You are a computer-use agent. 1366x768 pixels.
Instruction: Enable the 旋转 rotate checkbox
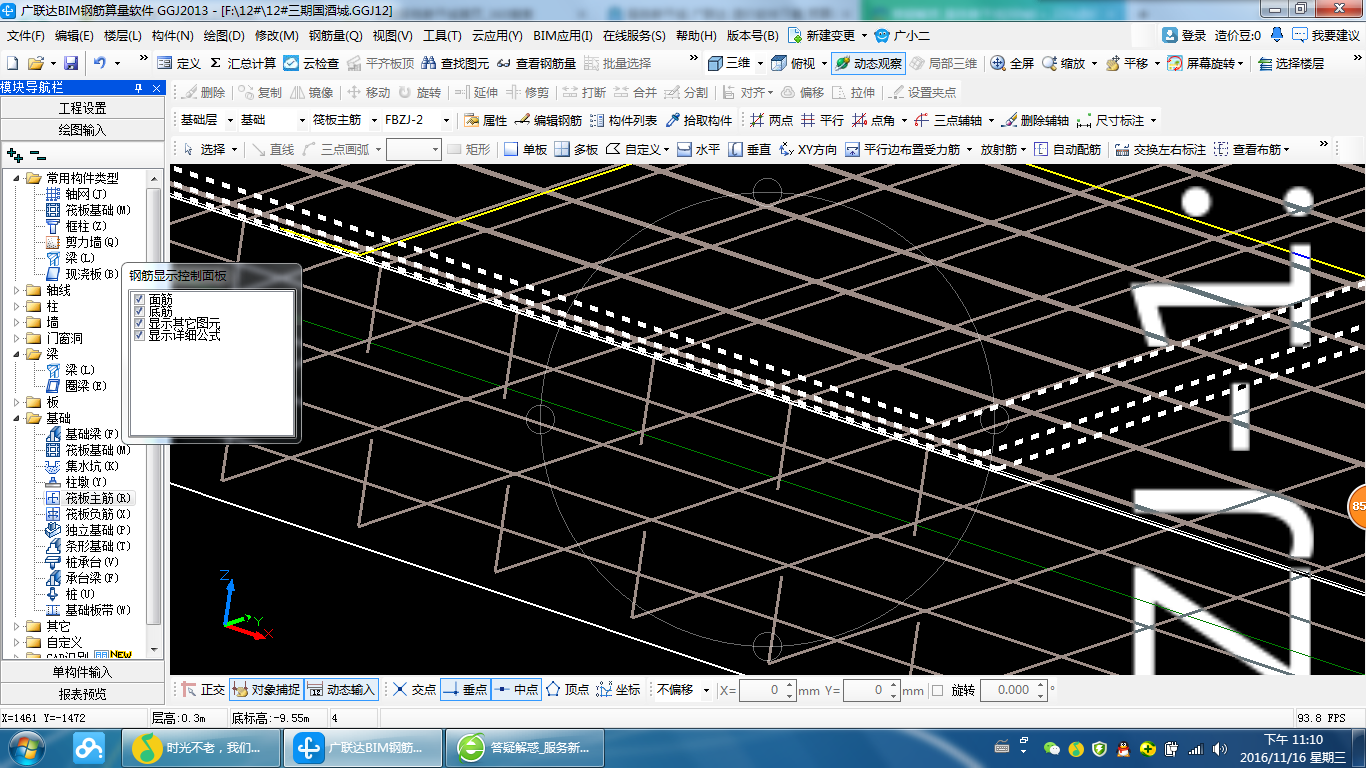937,690
